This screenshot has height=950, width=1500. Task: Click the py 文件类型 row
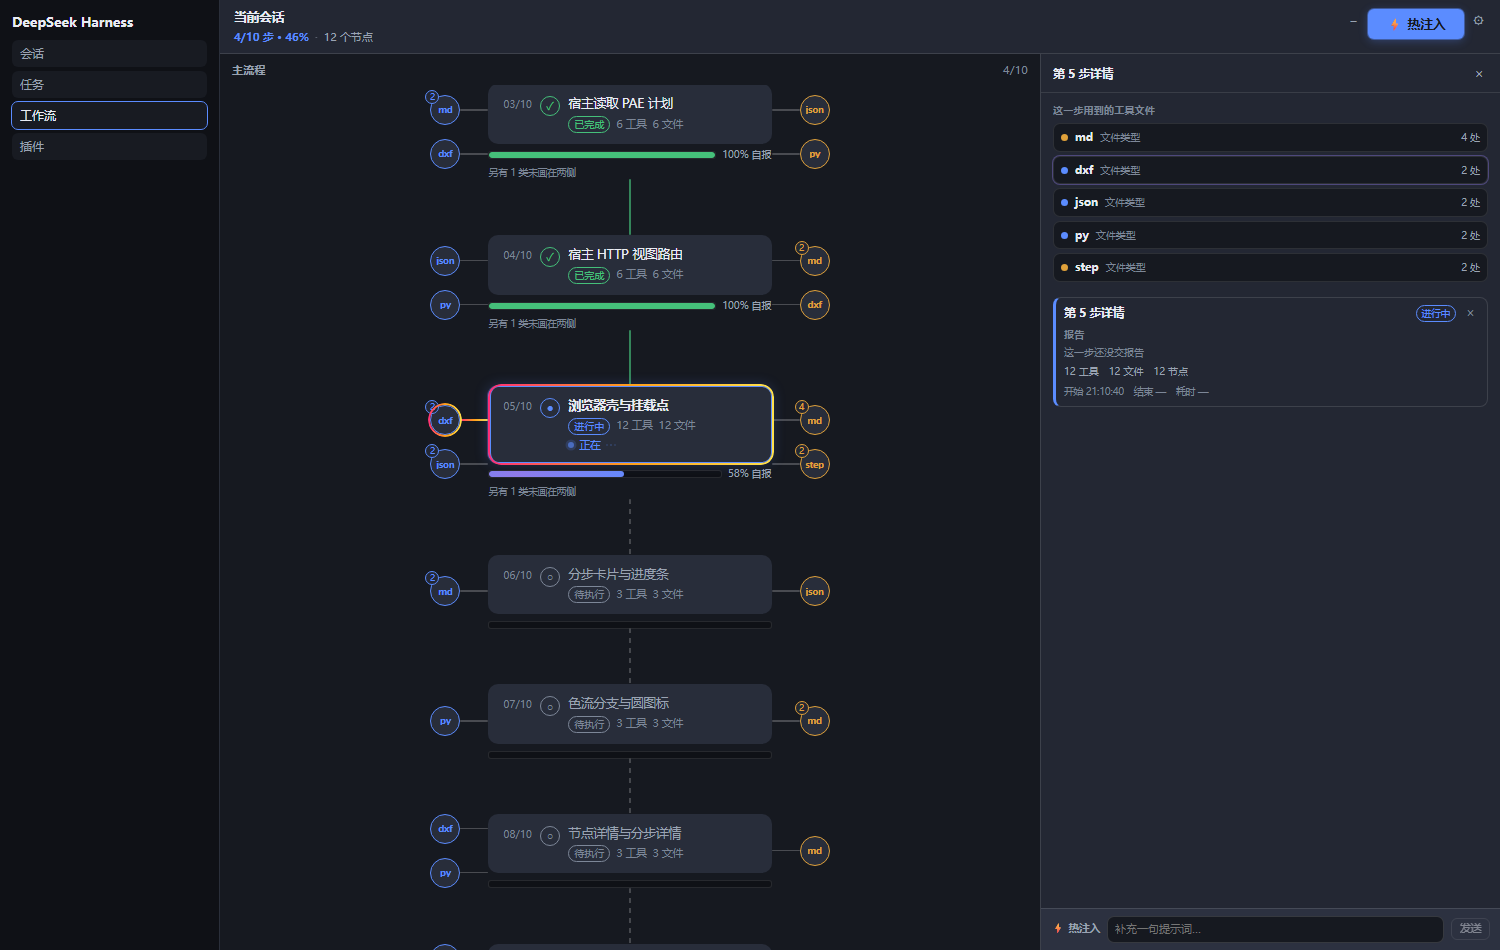[1270, 235]
